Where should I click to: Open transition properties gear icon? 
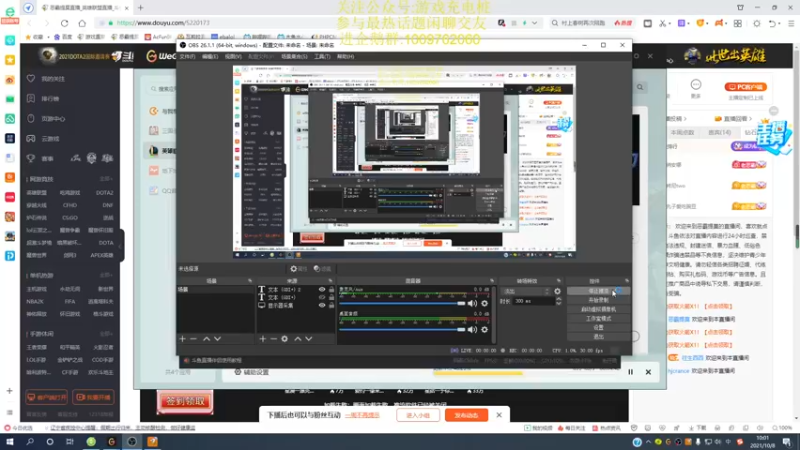coord(557,291)
